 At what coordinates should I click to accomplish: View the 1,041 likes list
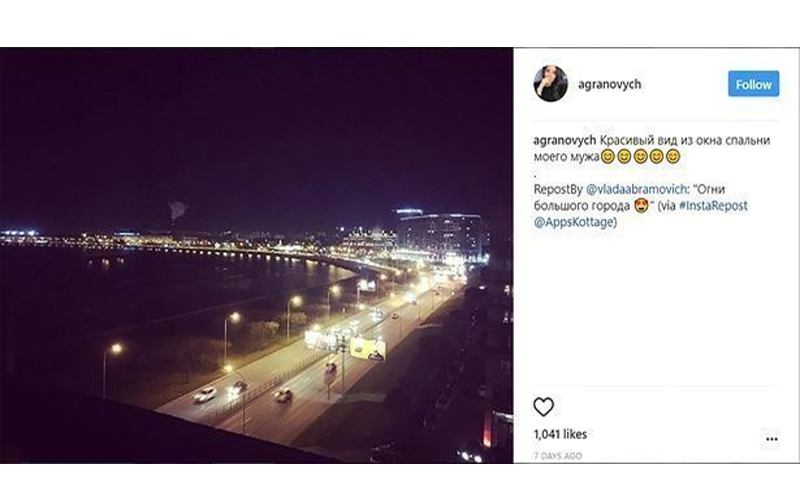(560, 434)
